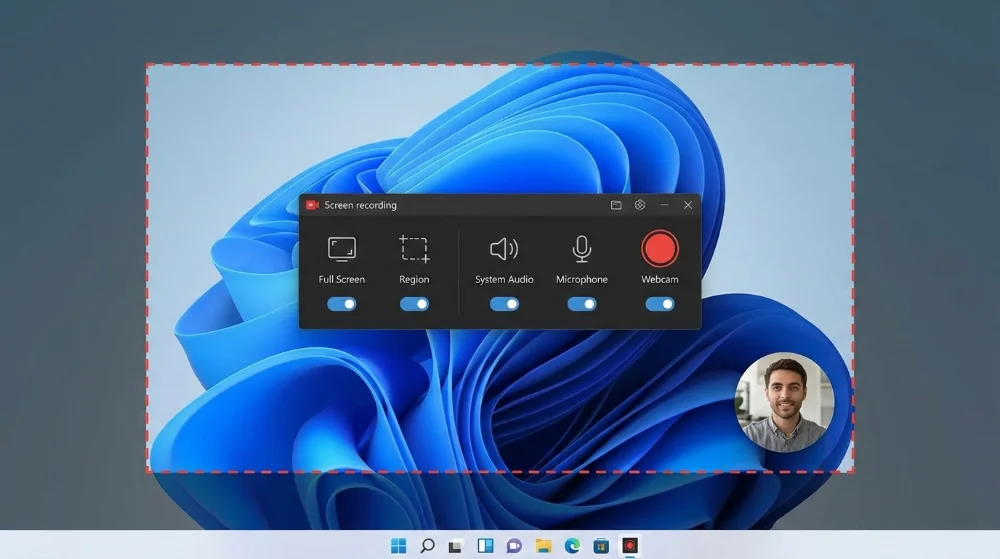The width and height of the screenshot is (1000, 559).
Task: Open File Explorer from the taskbar
Action: click(x=543, y=545)
